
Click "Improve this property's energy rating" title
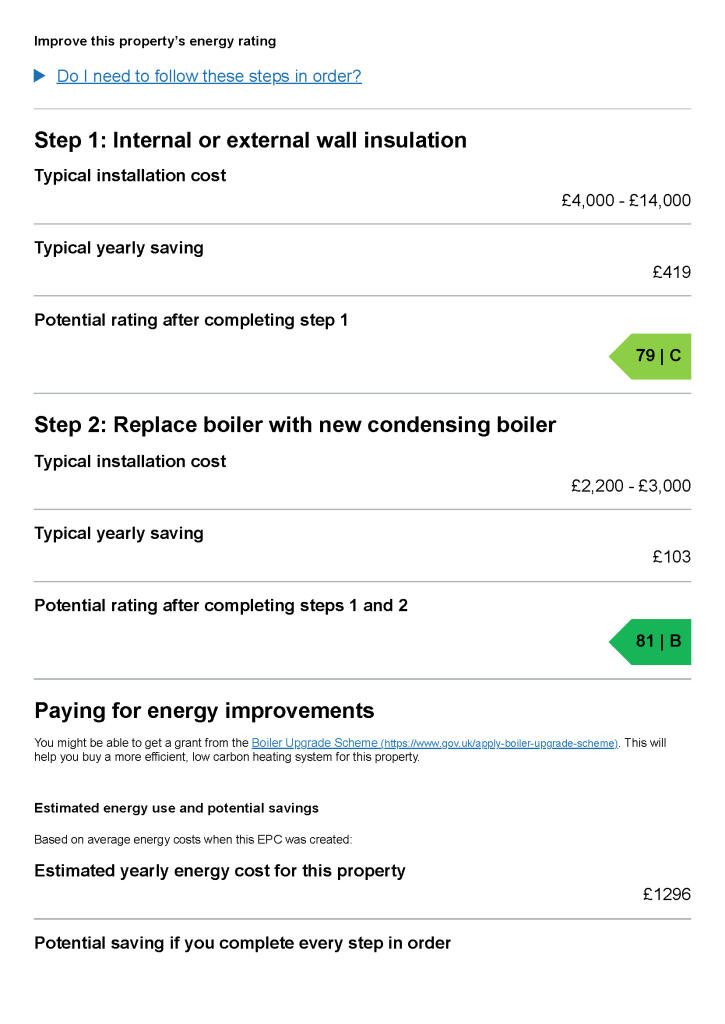(x=155, y=42)
